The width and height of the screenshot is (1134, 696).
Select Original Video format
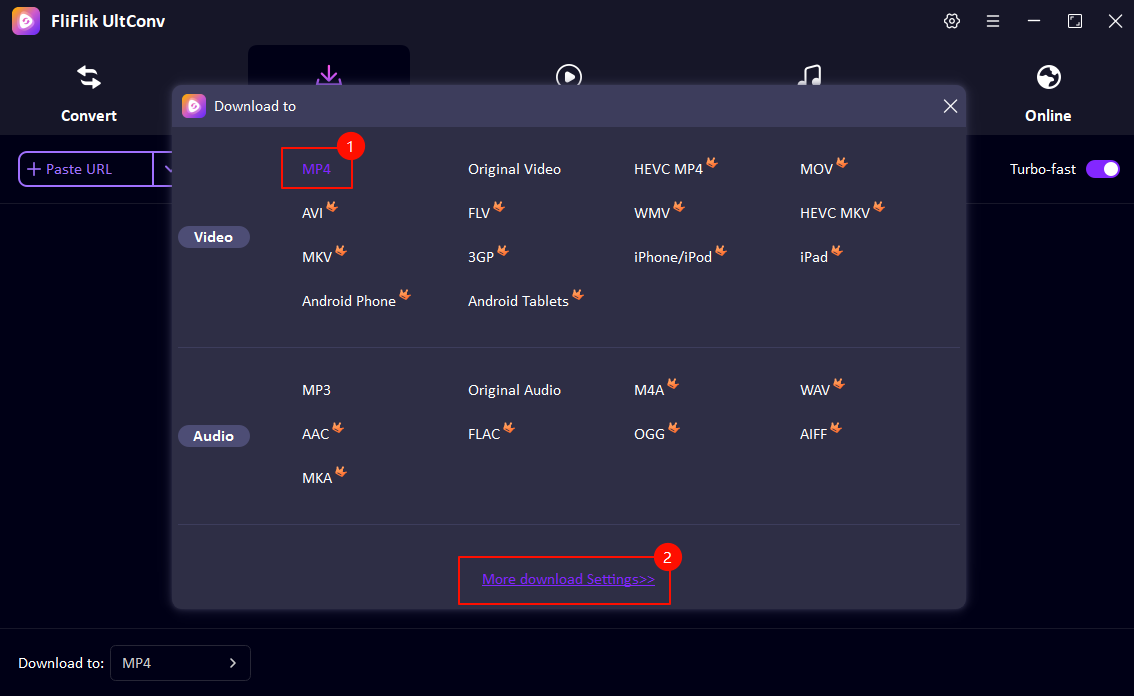click(x=514, y=169)
